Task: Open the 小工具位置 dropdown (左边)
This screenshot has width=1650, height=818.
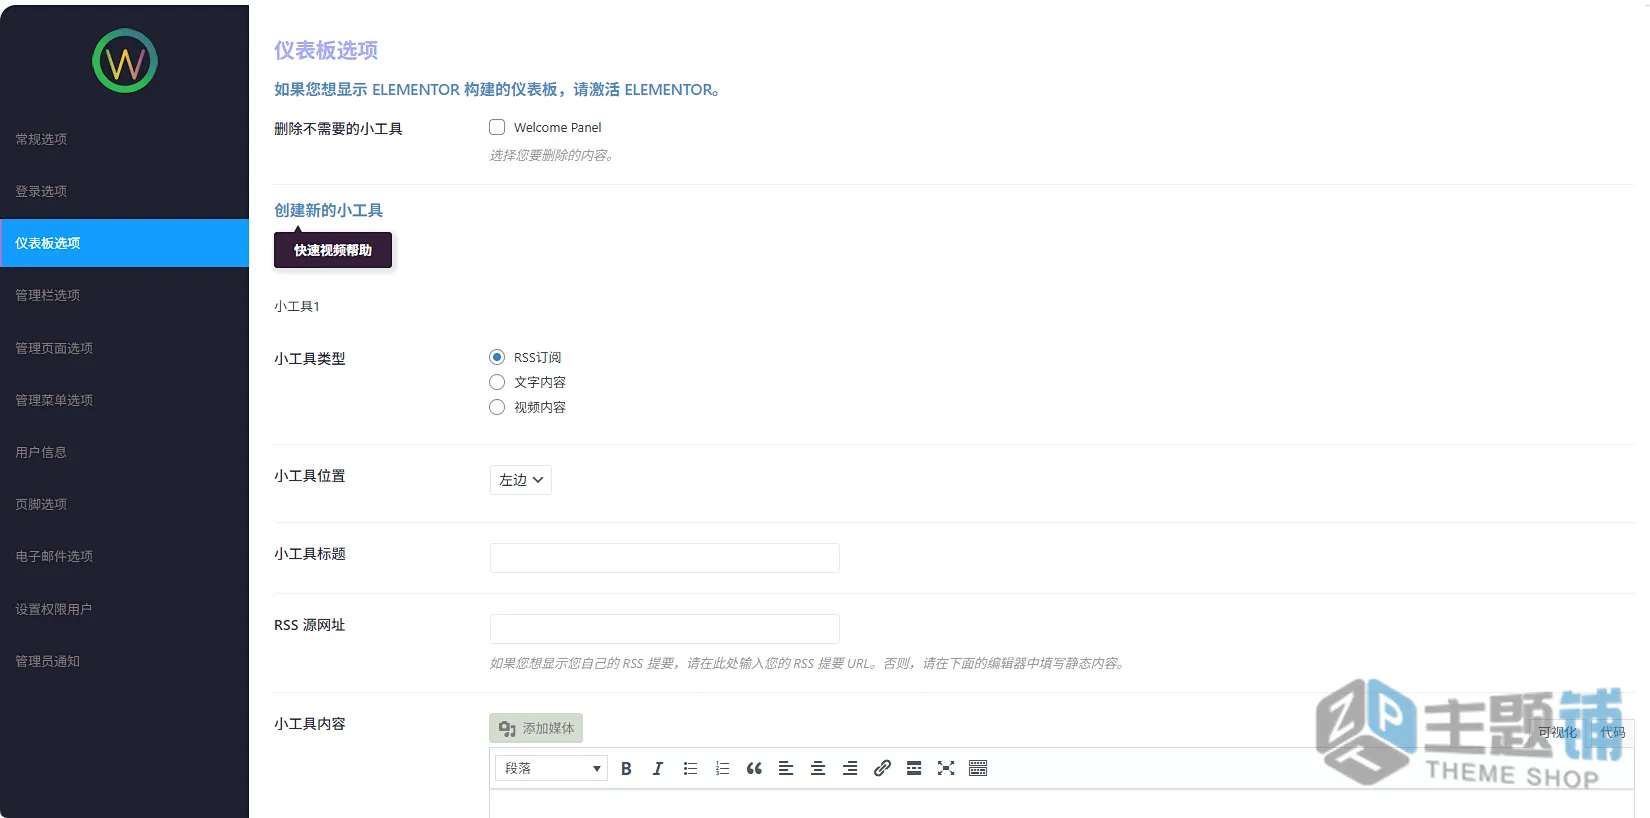Action: pos(521,480)
